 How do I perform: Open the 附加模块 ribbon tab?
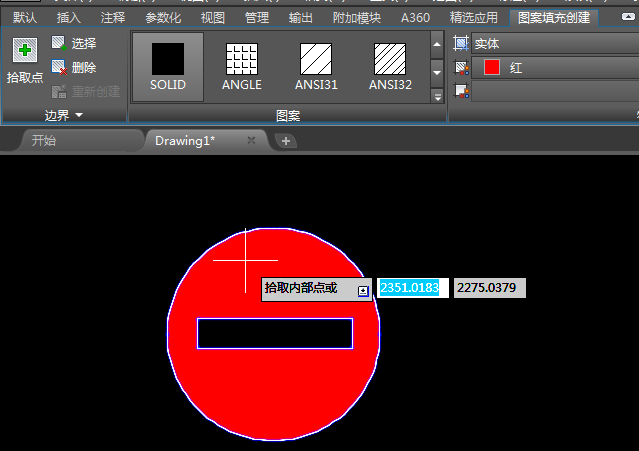coord(357,18)
